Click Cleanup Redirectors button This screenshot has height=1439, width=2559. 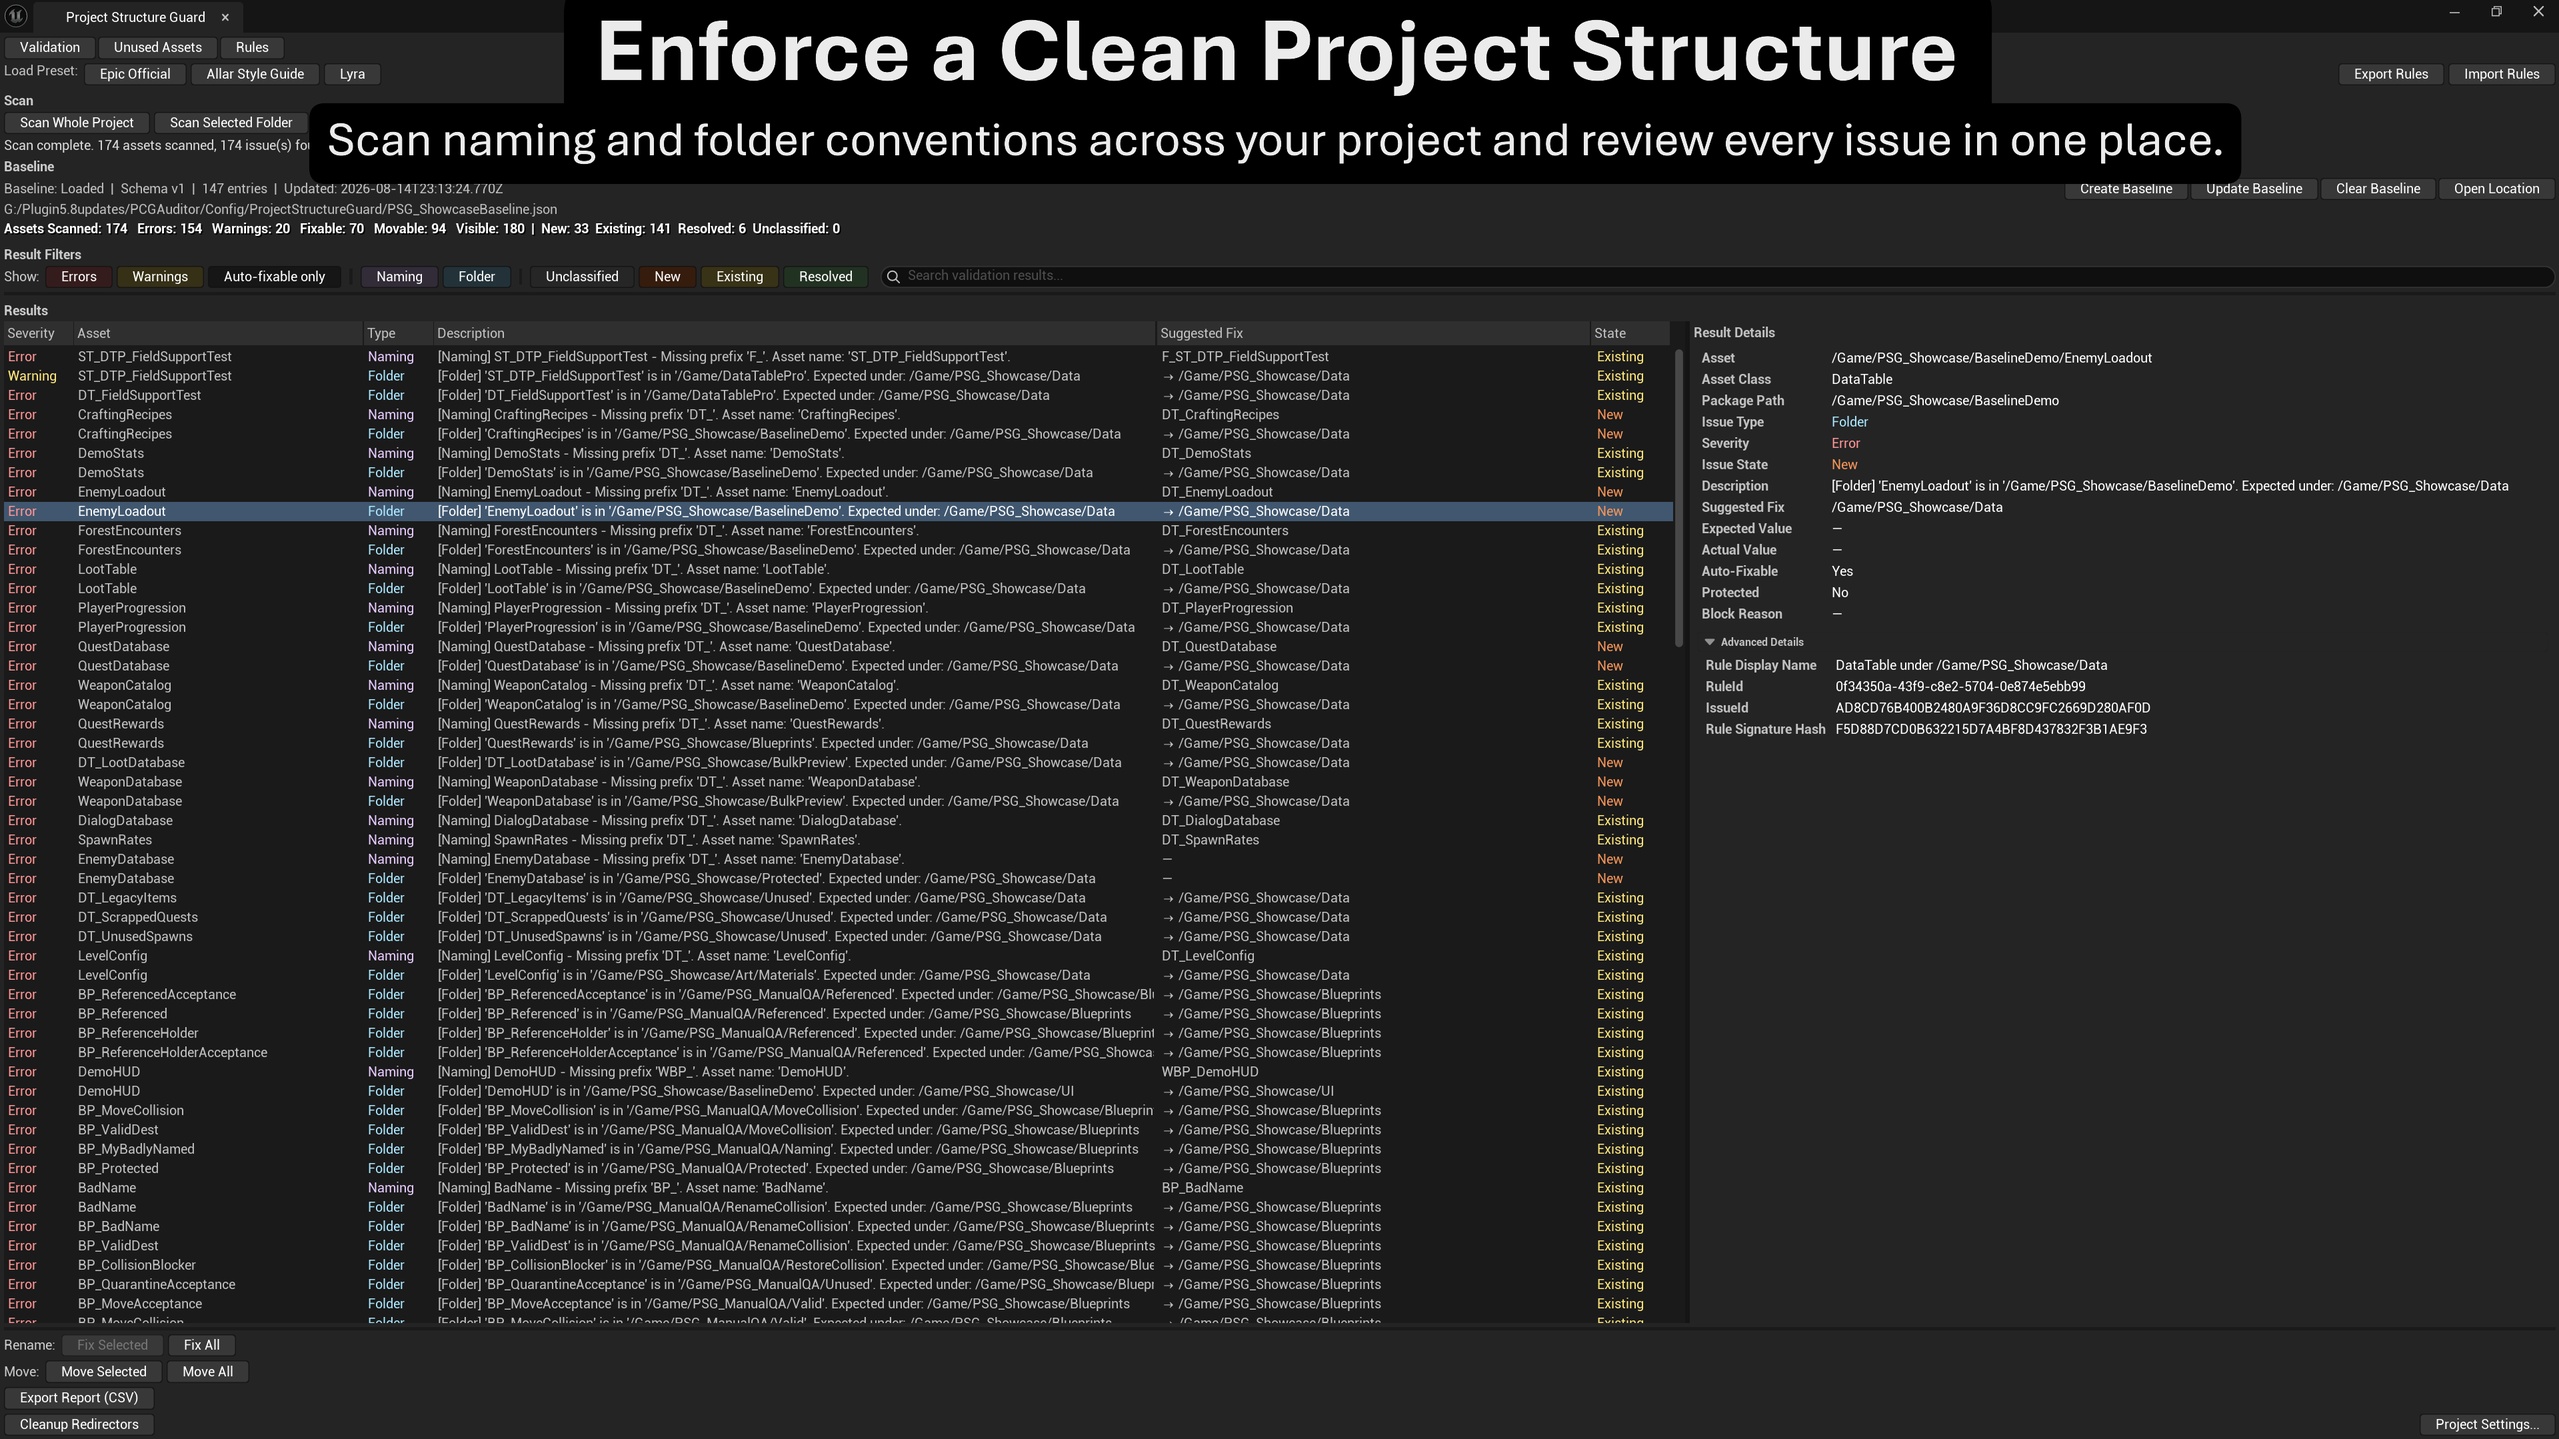(79, 1424)
